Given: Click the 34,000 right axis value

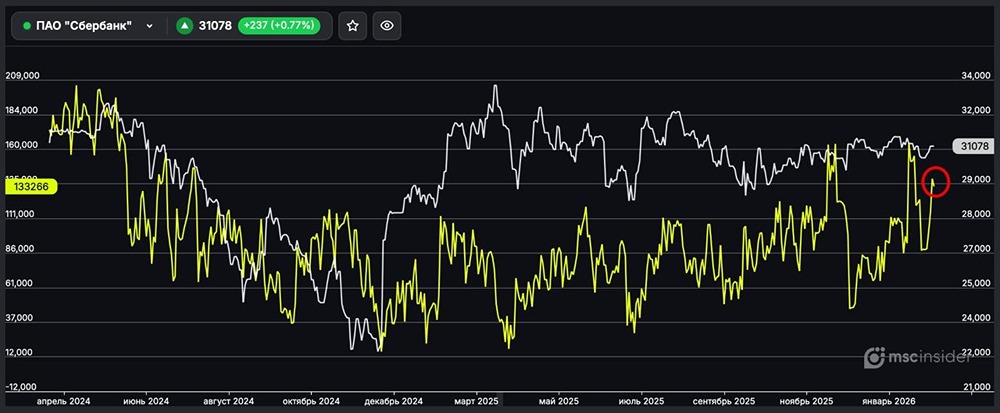Looking at the screenshot, I should pyautogui.click(x=976, y=76).
